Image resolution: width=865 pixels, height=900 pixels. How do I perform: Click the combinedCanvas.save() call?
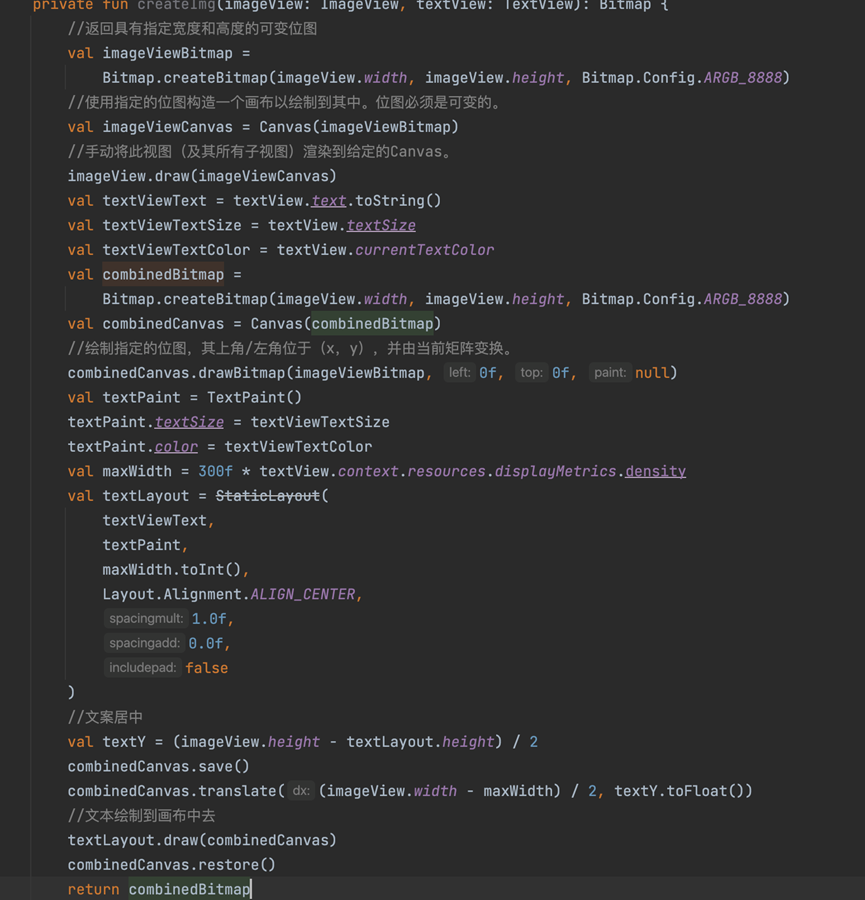pos(158,767)
